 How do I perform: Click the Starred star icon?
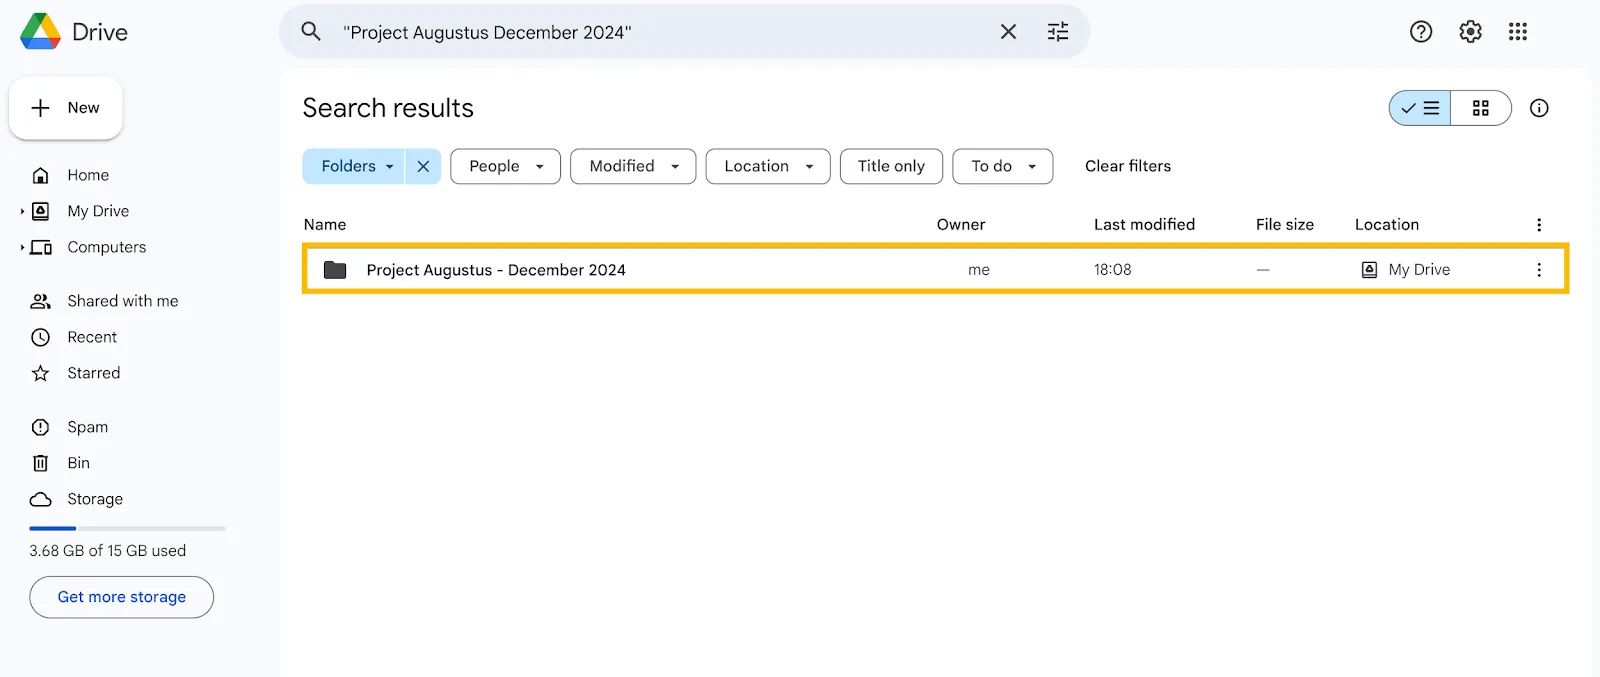41,373
